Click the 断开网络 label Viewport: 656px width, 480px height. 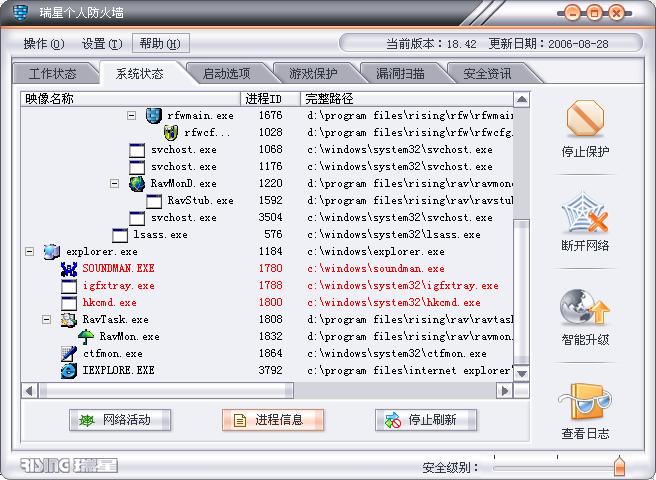point(585,245)
